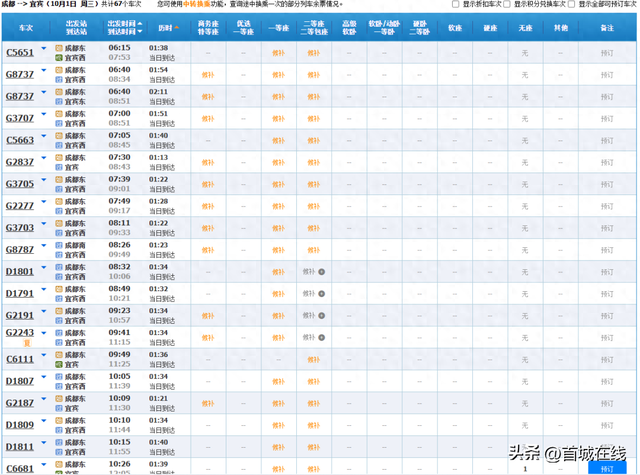Click 一等座 候补 in the G2187 row
640x475 pixels.
pyautogui.click(x=278, y=403)
